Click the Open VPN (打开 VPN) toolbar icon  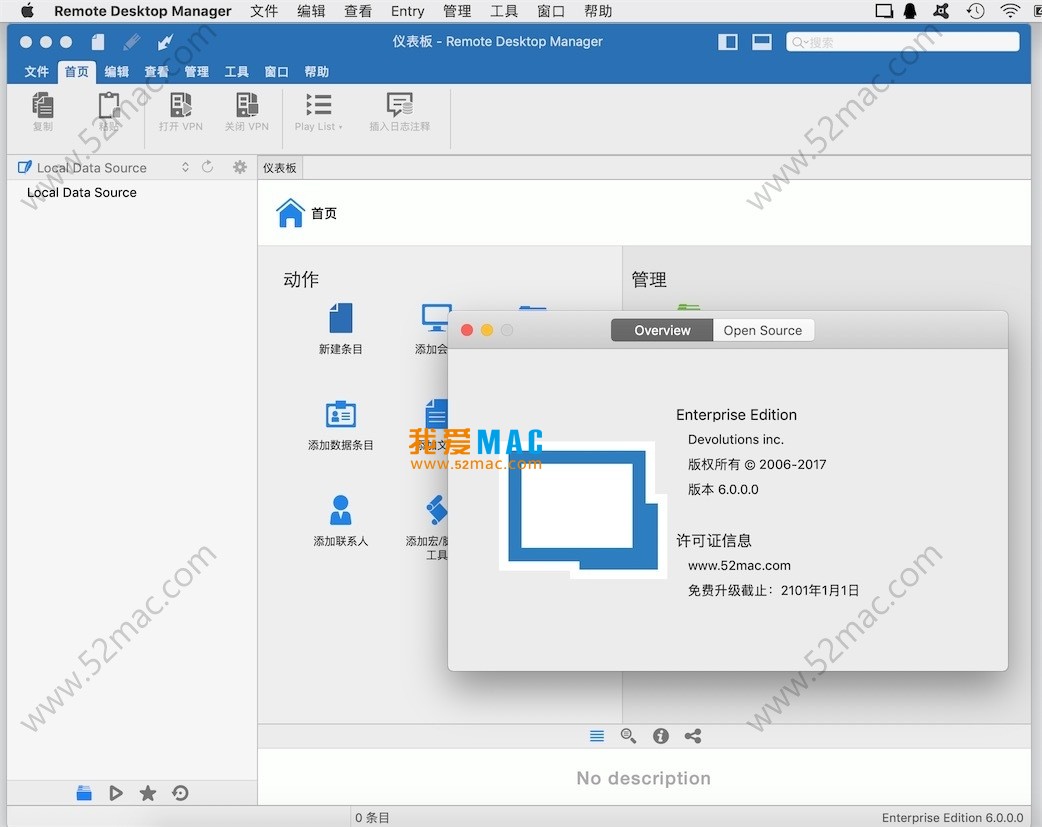coord(180,106)
